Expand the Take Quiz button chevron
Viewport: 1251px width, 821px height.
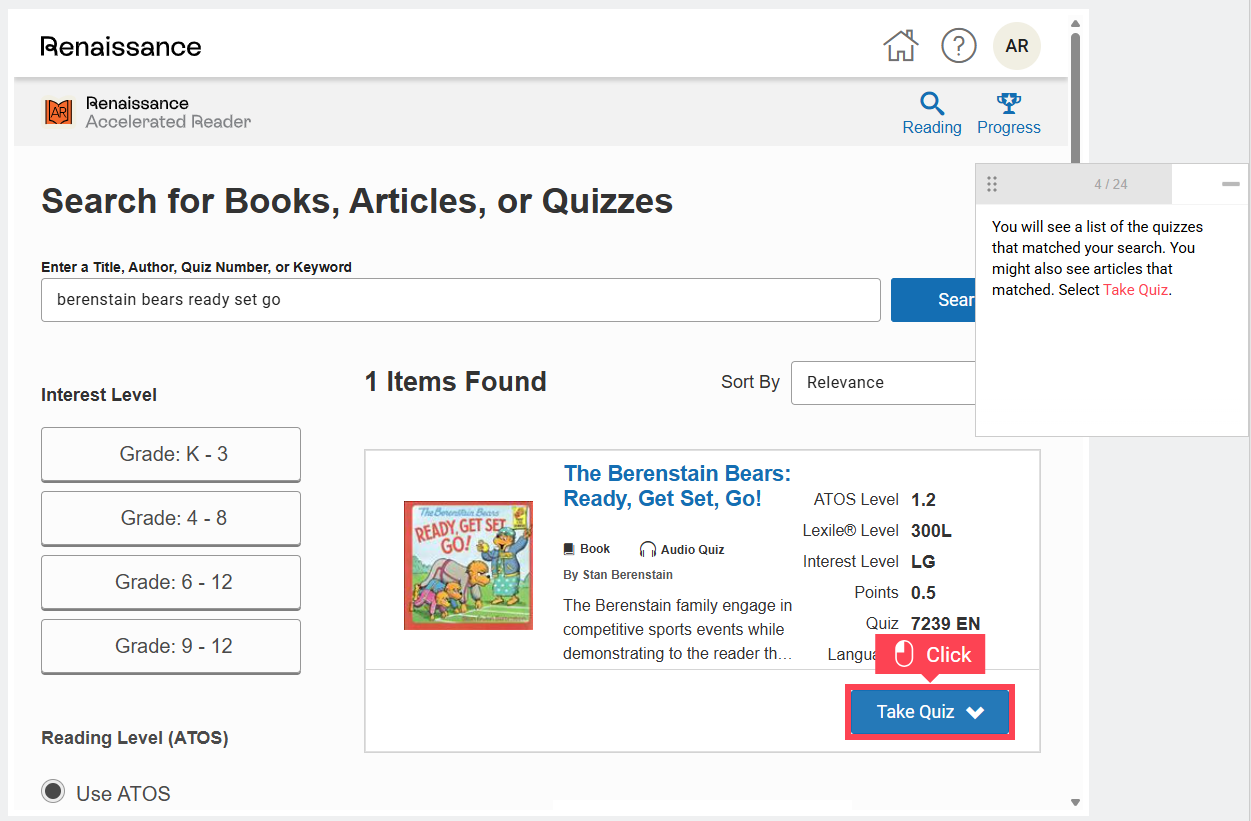[975, 712]
